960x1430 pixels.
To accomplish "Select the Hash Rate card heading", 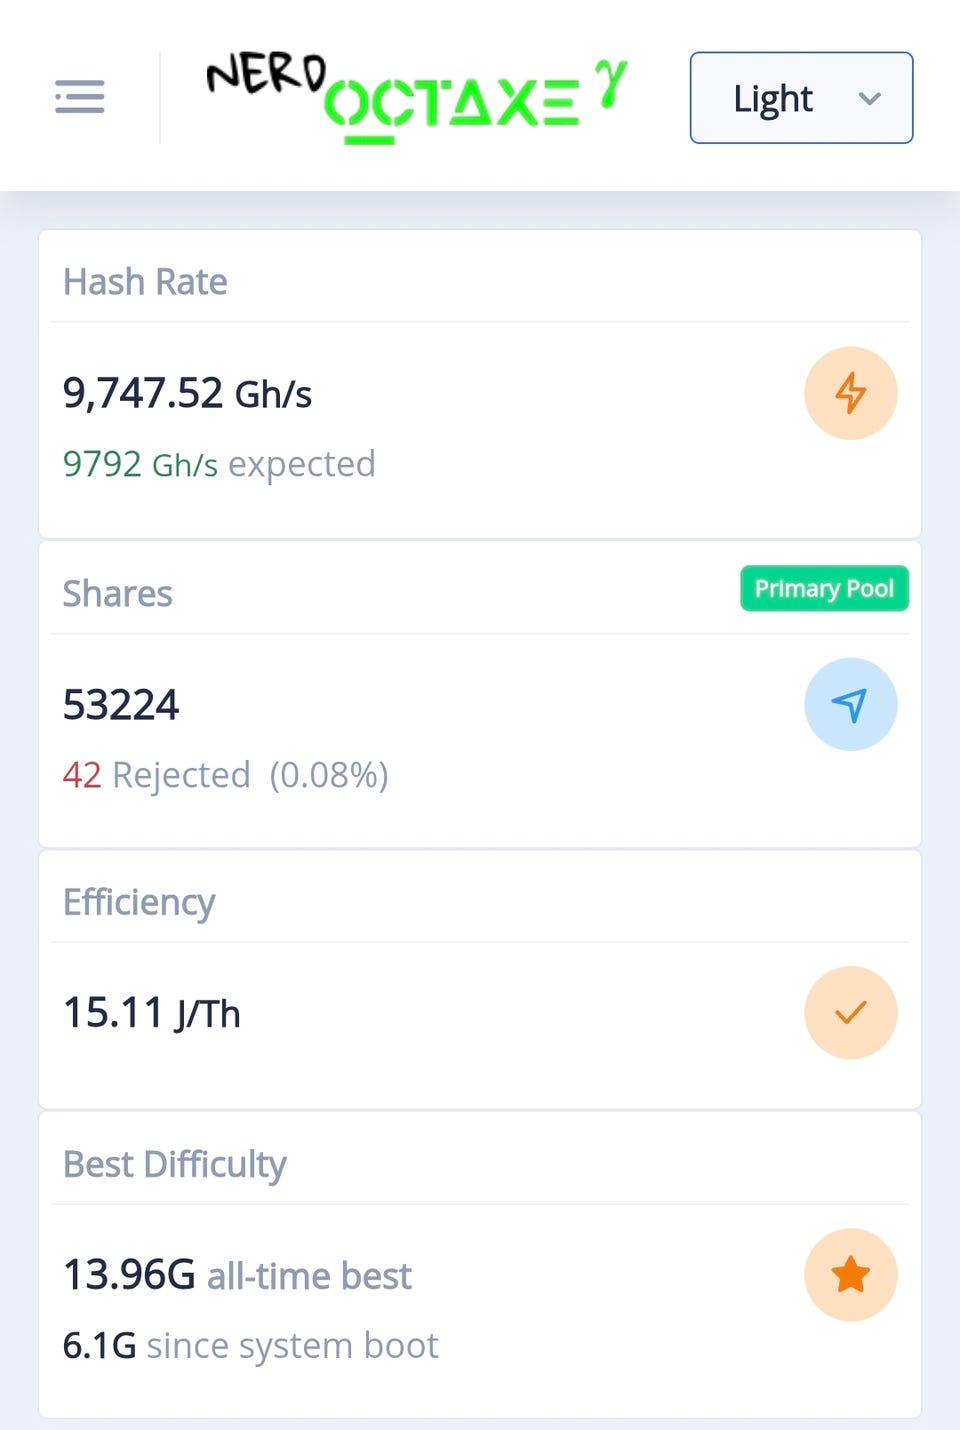I will click(145, 282).
